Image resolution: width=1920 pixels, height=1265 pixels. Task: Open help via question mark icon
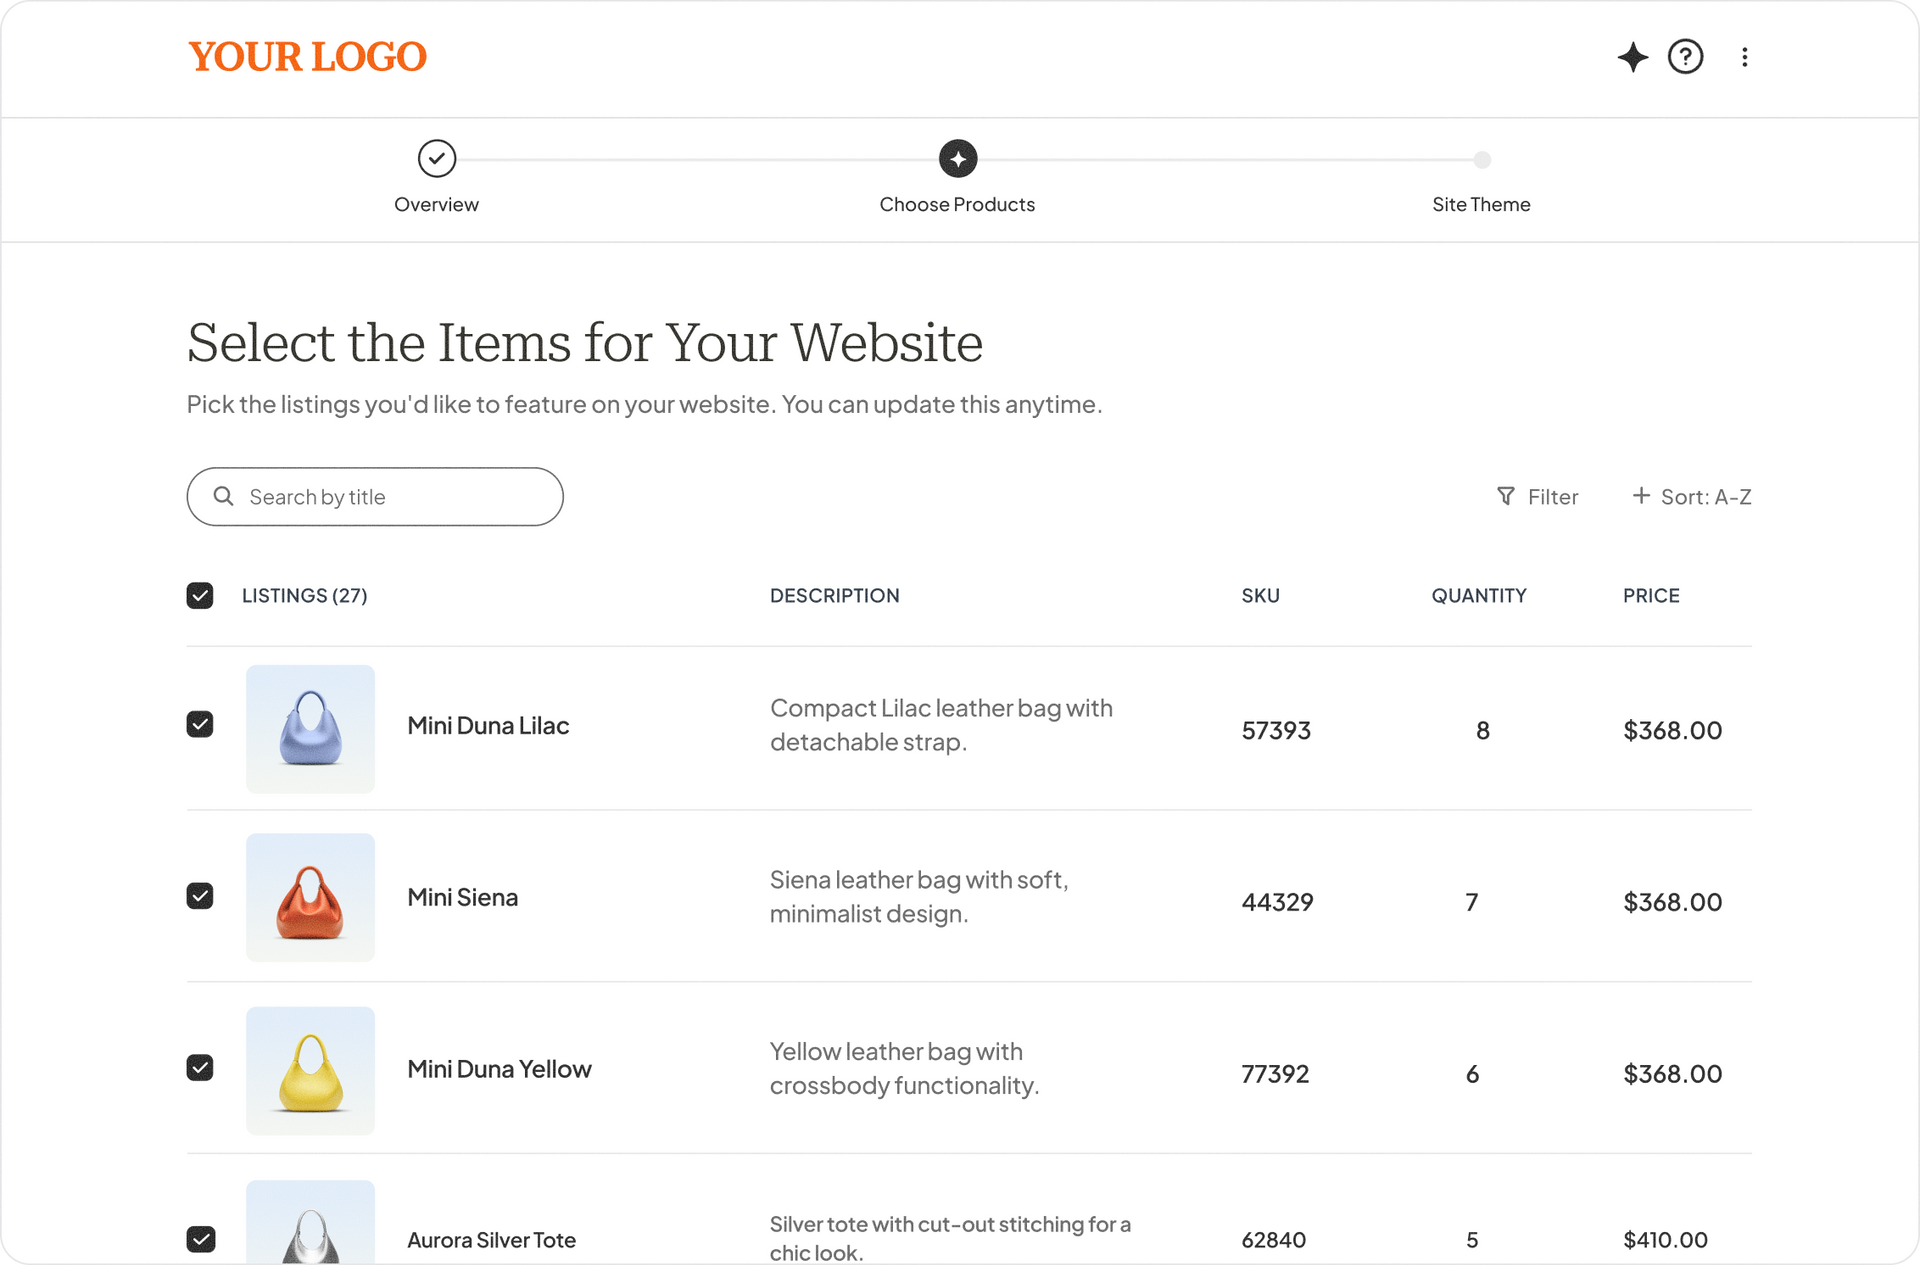coord(1685,57)
